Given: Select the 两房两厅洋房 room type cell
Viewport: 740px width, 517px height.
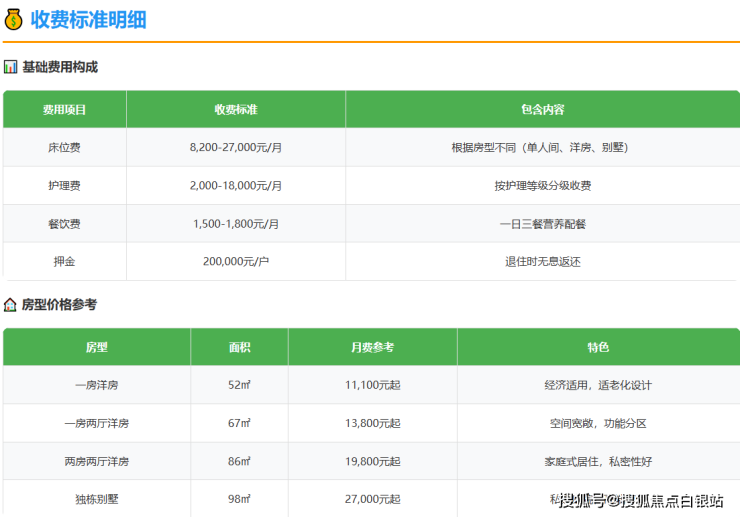Looking at the screenshot, I should 96,461.
